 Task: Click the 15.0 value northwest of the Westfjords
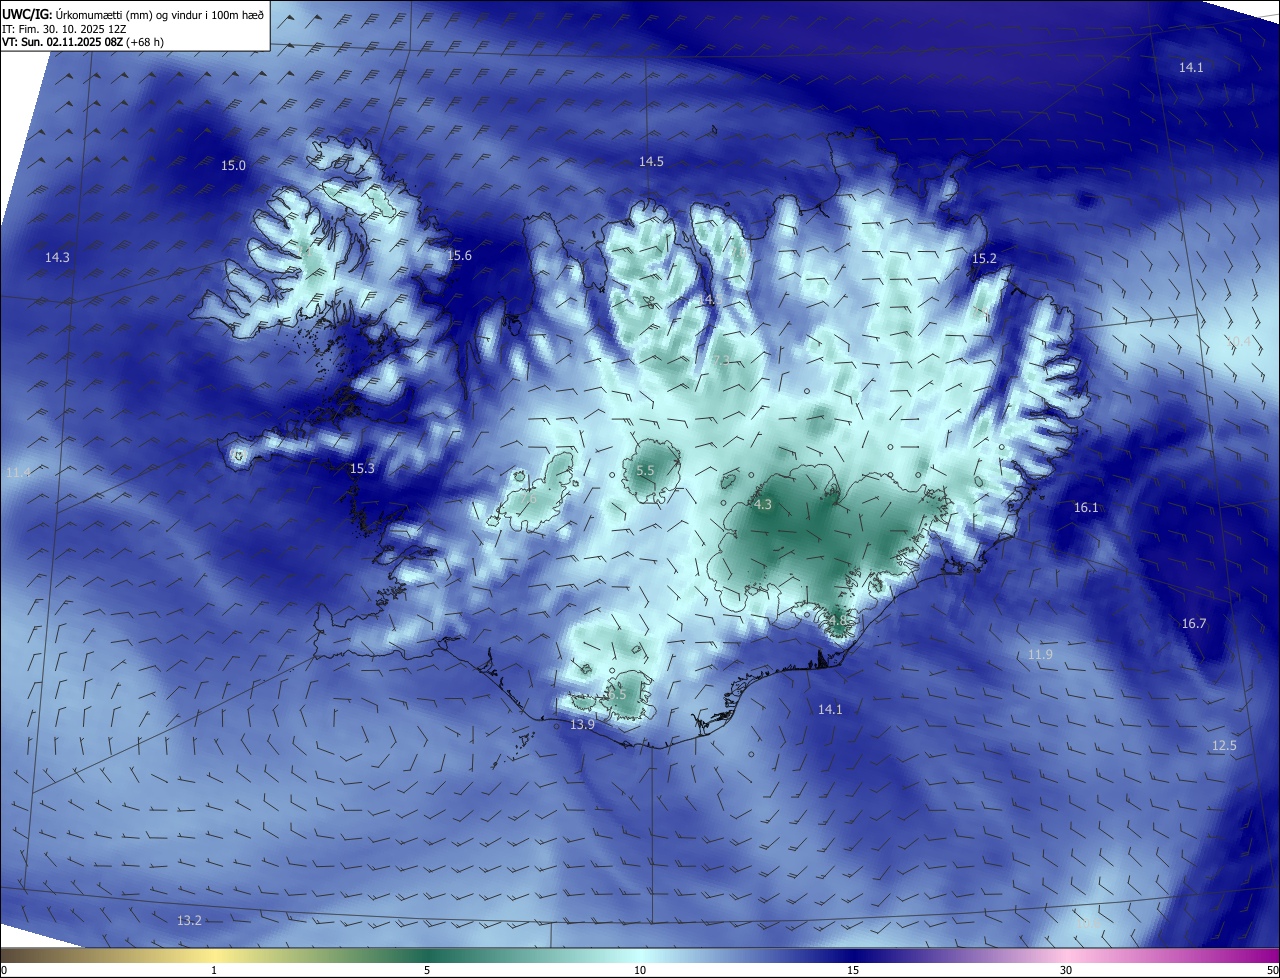(233, 165)
